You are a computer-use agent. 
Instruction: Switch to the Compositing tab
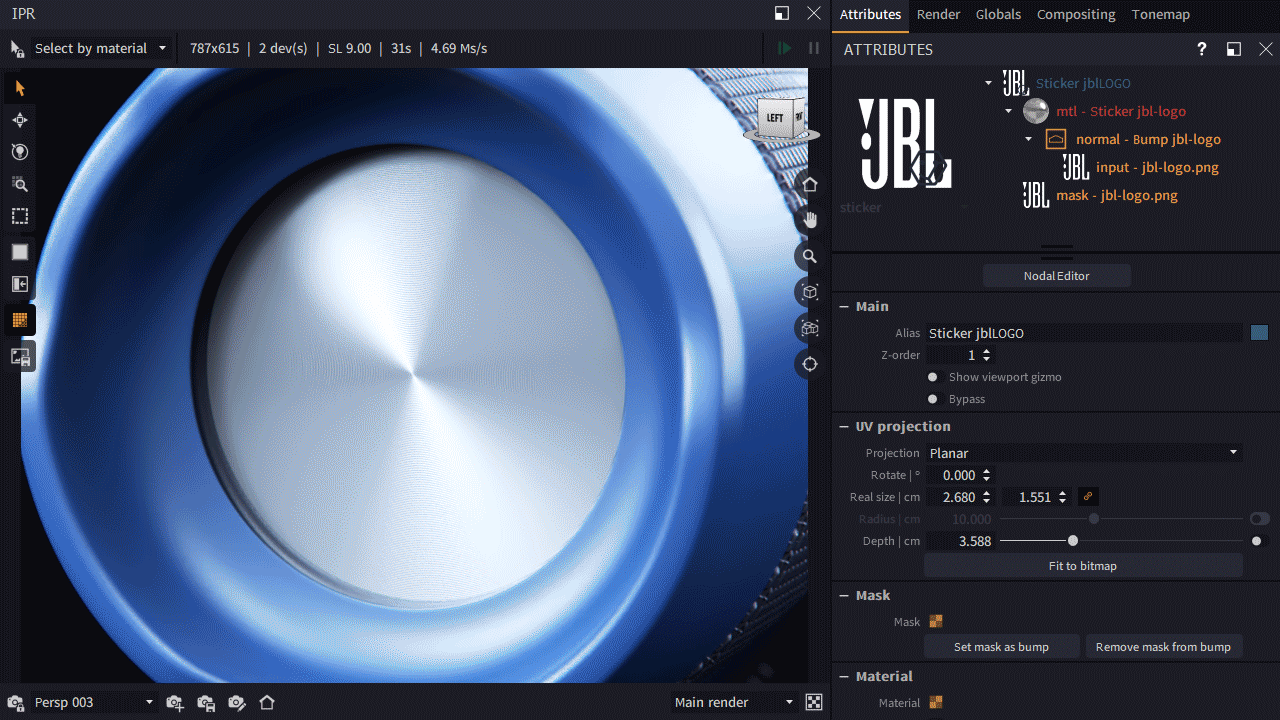pyautogui.click(x=1076, y=14)
